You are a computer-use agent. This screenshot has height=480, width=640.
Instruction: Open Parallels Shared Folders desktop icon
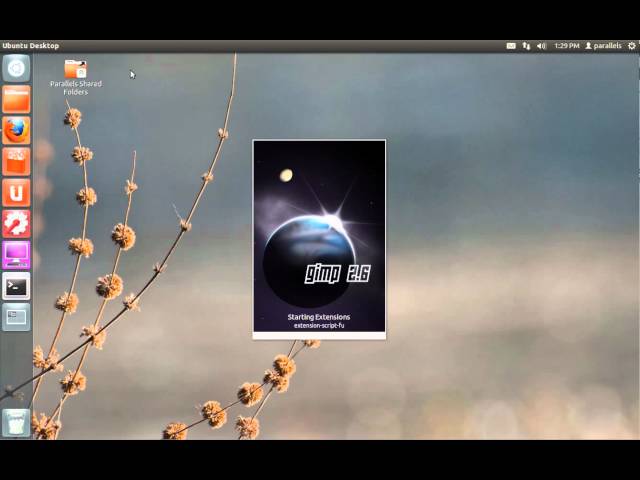click(x=76, y=78)
